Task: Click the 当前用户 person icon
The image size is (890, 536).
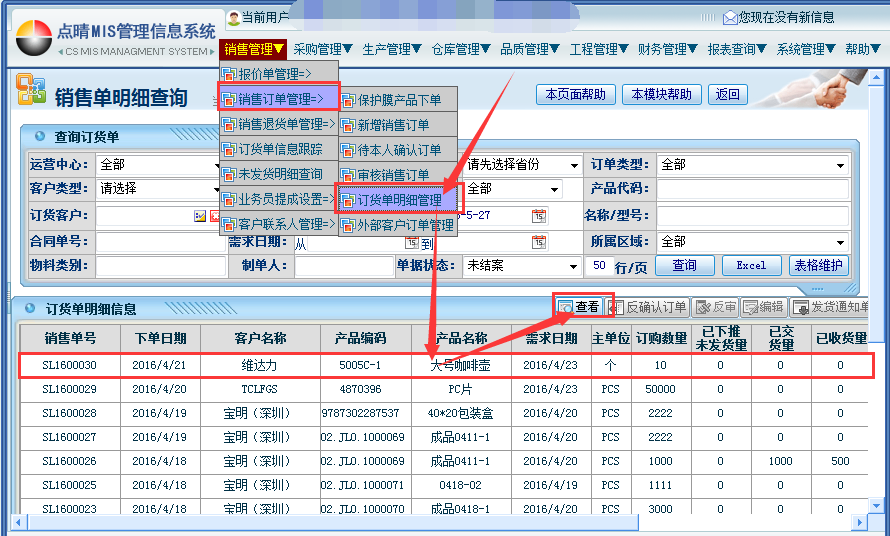Action: [234, 17]
